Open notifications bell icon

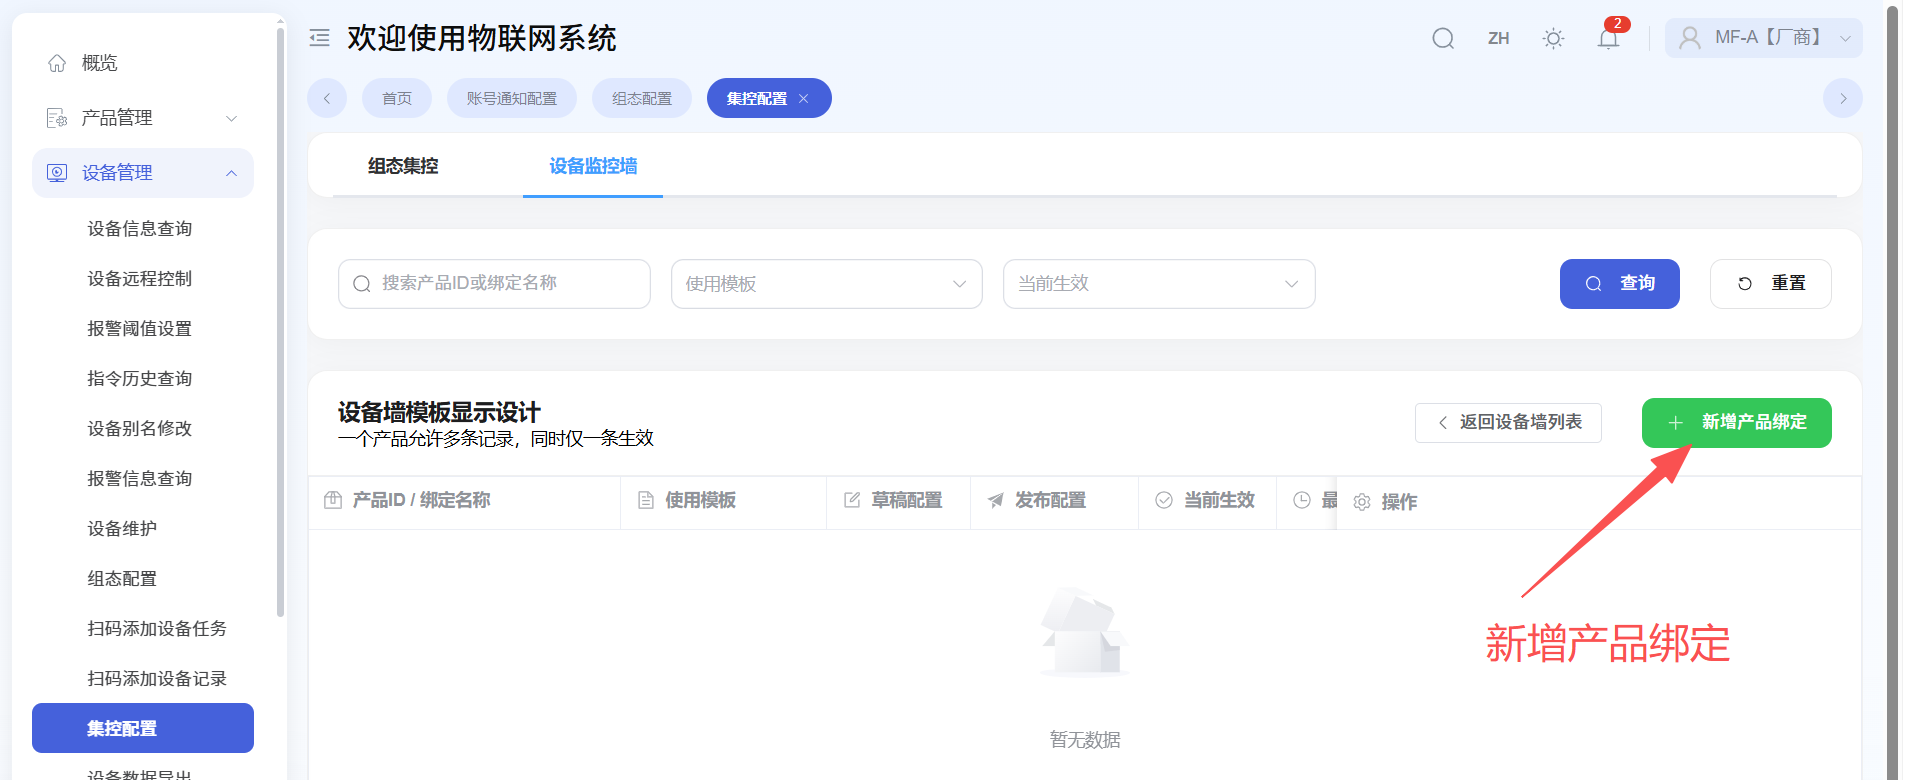(x=1608, y=38)
